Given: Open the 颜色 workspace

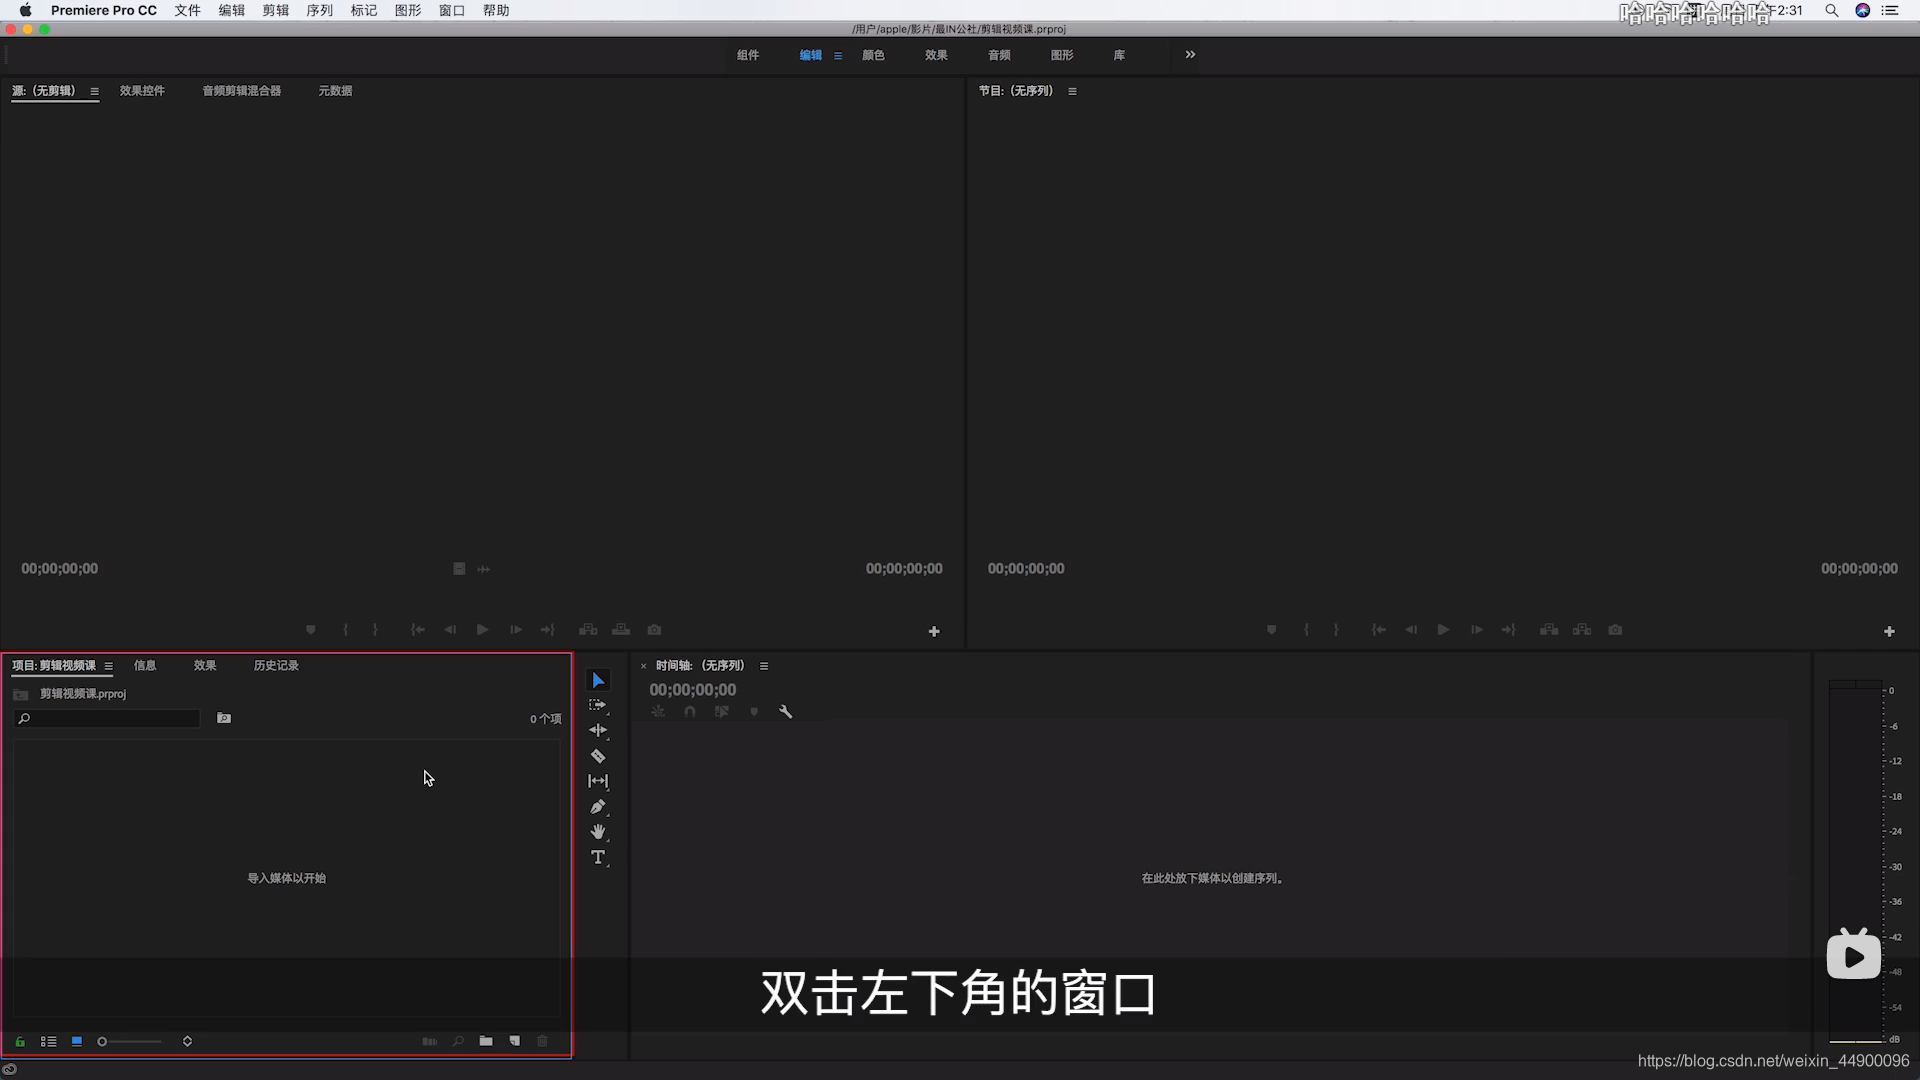Looking at the screenshot, I should [x=873, y=55].
